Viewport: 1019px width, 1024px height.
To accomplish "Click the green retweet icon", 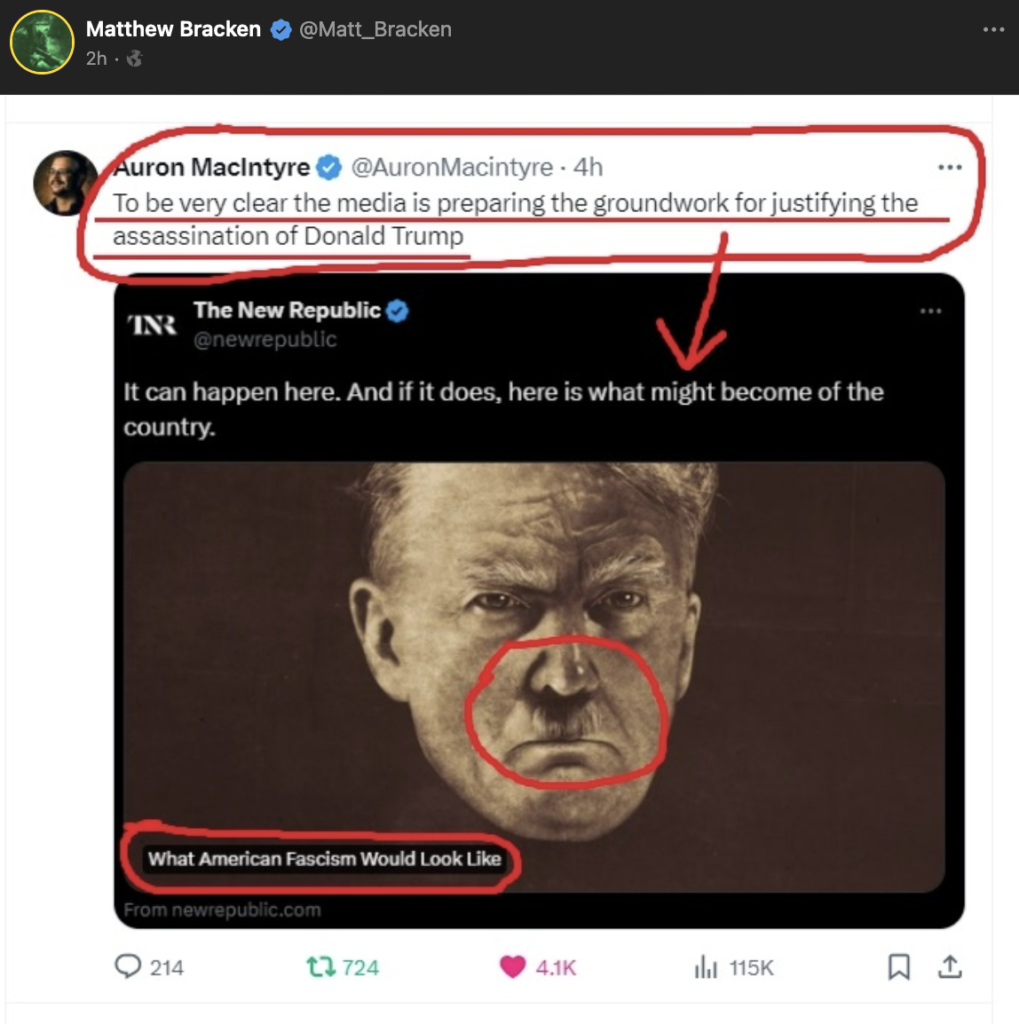I will click(x=319, y=967).
